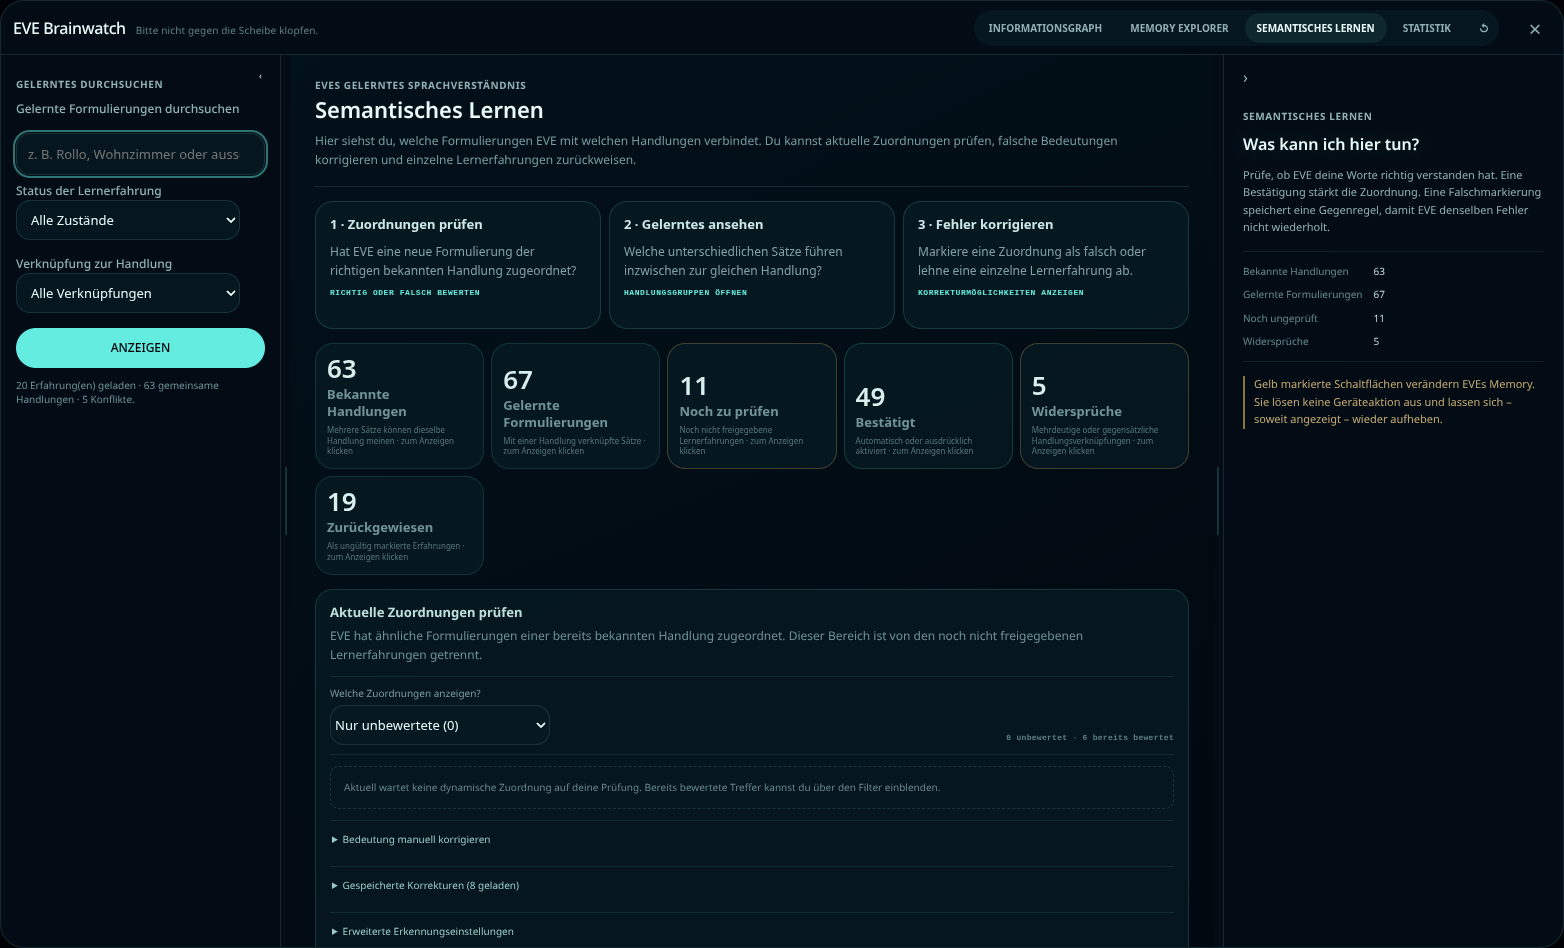
Task: Go to the Statistik tab
Action: (1426, 28)
